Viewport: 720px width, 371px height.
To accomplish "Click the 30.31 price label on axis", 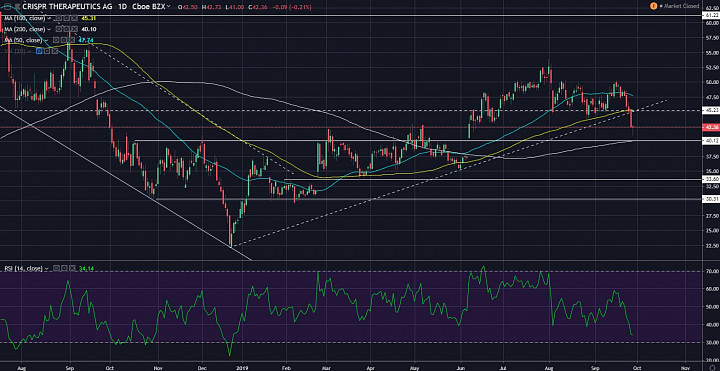I will point(712,199).
